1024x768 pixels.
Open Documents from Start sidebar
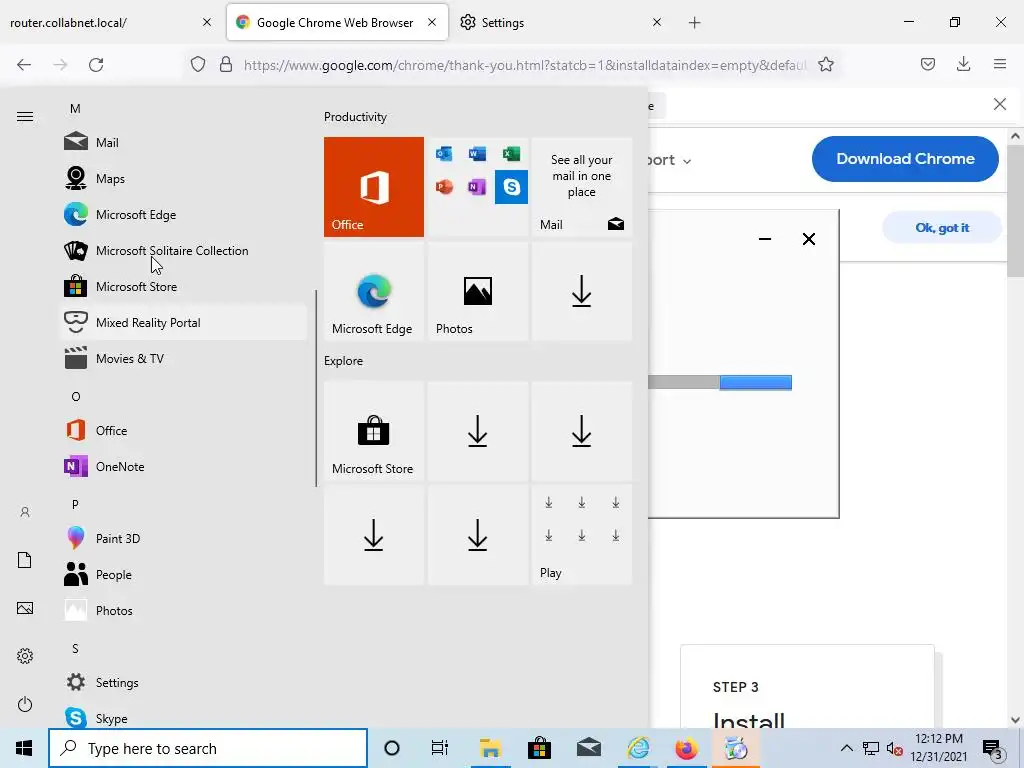point(25,560)
